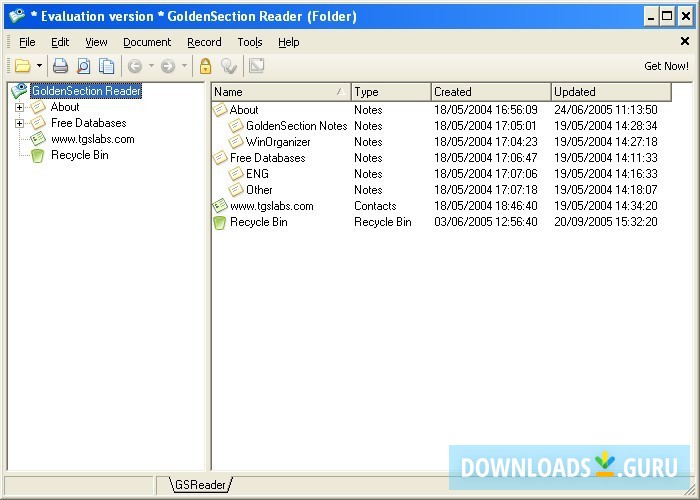The image size is (700, 500).
Task: Open the View menu
Action: point(96,42)
